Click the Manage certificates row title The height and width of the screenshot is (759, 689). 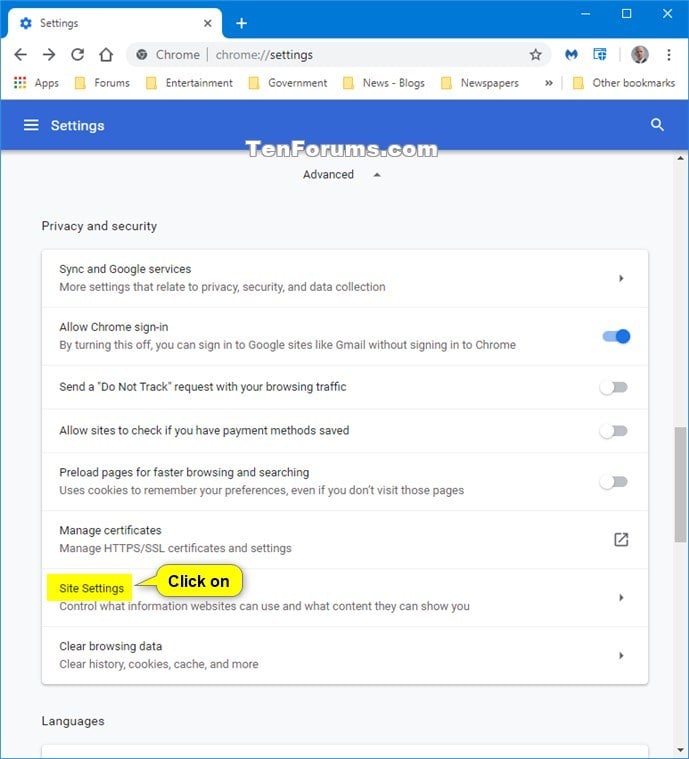pos(110,530)
